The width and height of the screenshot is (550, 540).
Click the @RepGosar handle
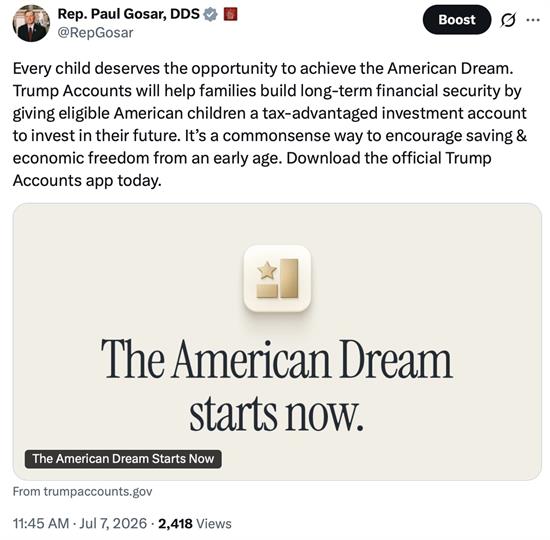pyautogui.click(x=95, y=33)
